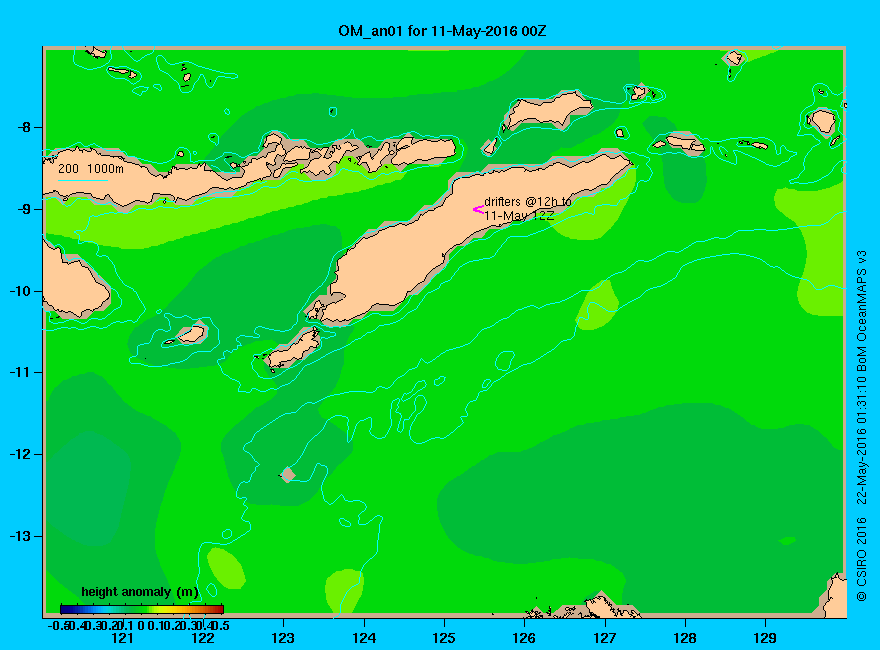Click longitude axis label 125
880x650 pixels.
pyautogui.click(x=444, y=638)
